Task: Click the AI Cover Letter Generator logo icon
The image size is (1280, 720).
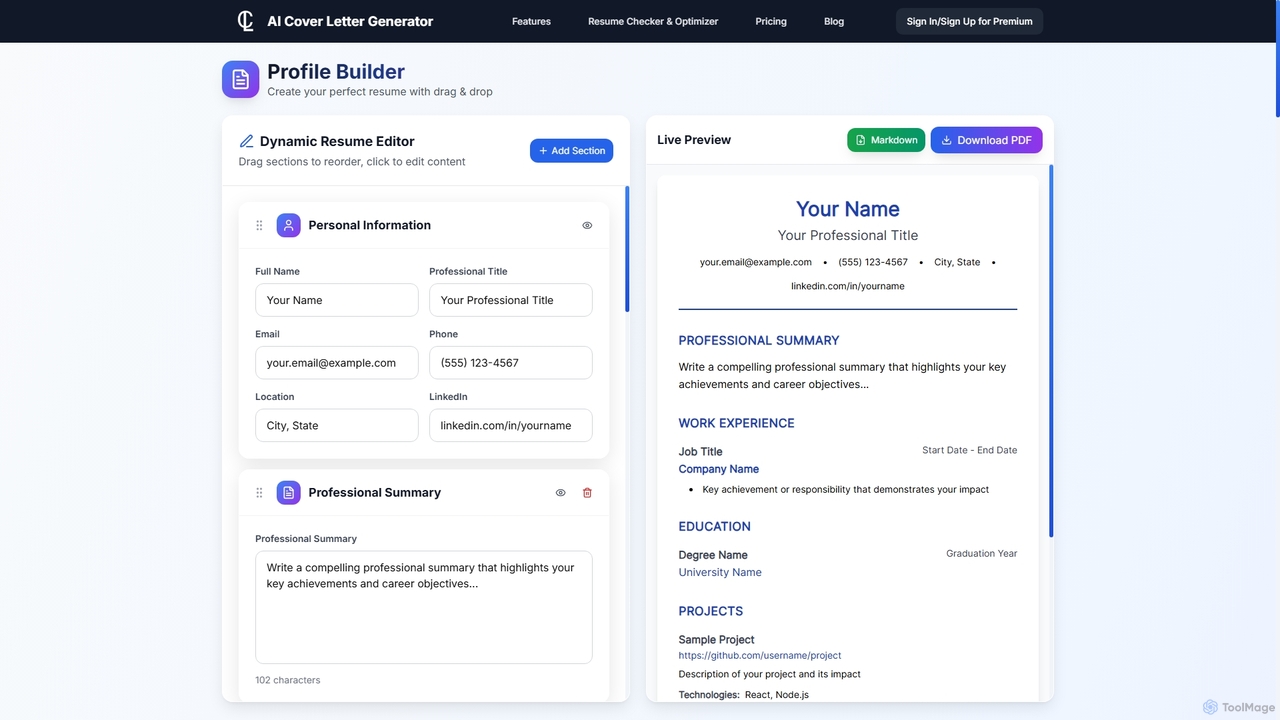Action: [x=245, y=21]
